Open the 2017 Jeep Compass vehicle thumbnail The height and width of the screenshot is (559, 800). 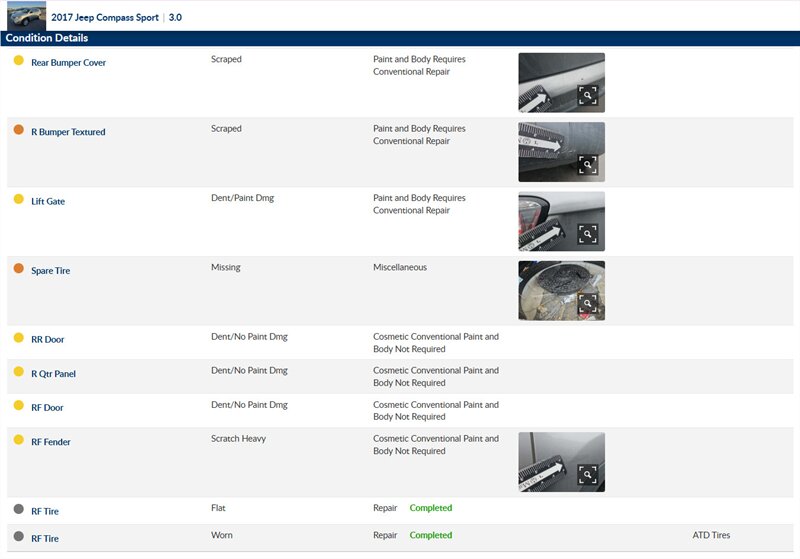click(x=26, y=16)
